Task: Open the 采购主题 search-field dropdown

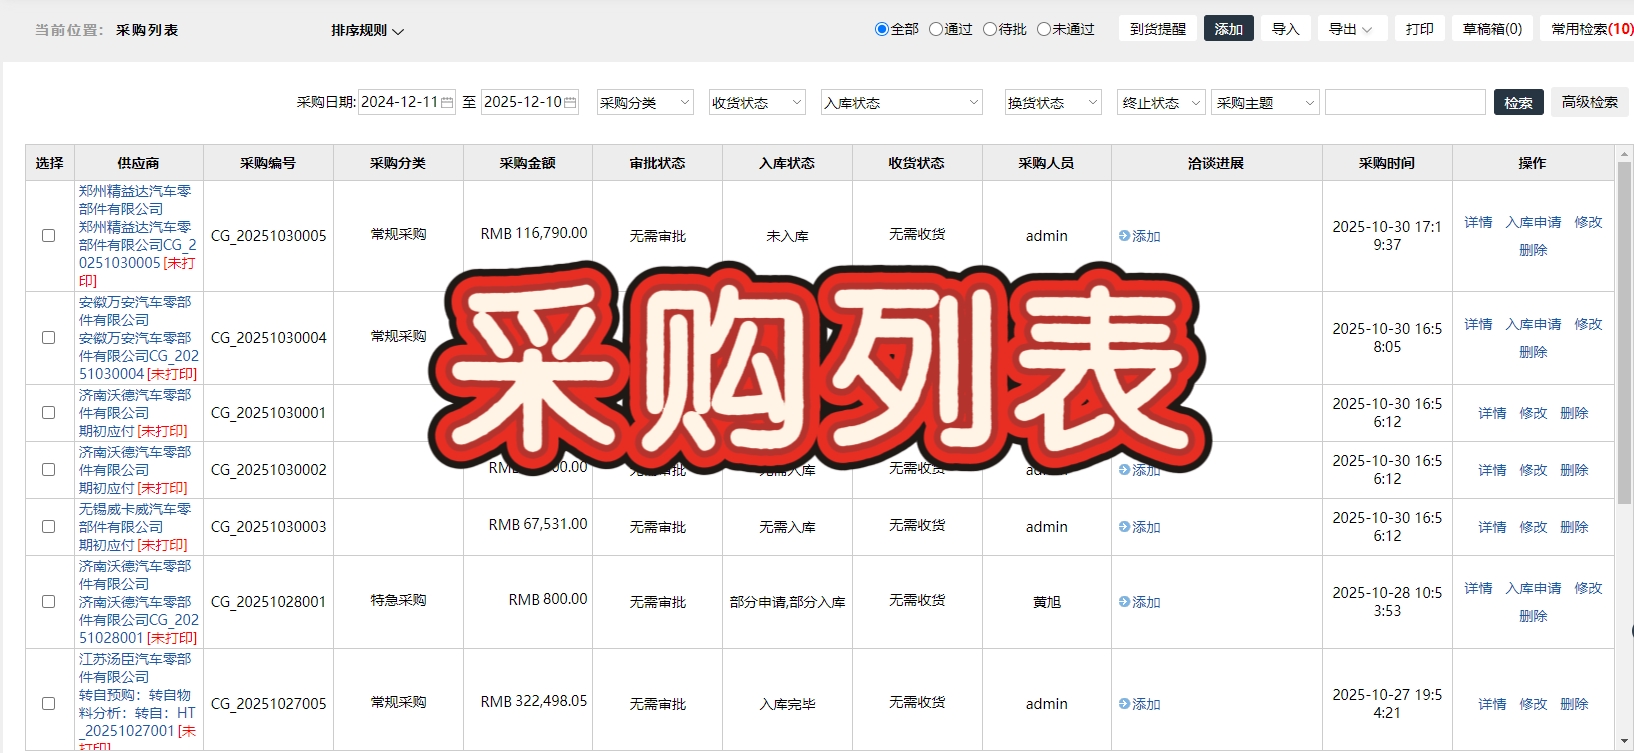Action: coord(1266,103)
